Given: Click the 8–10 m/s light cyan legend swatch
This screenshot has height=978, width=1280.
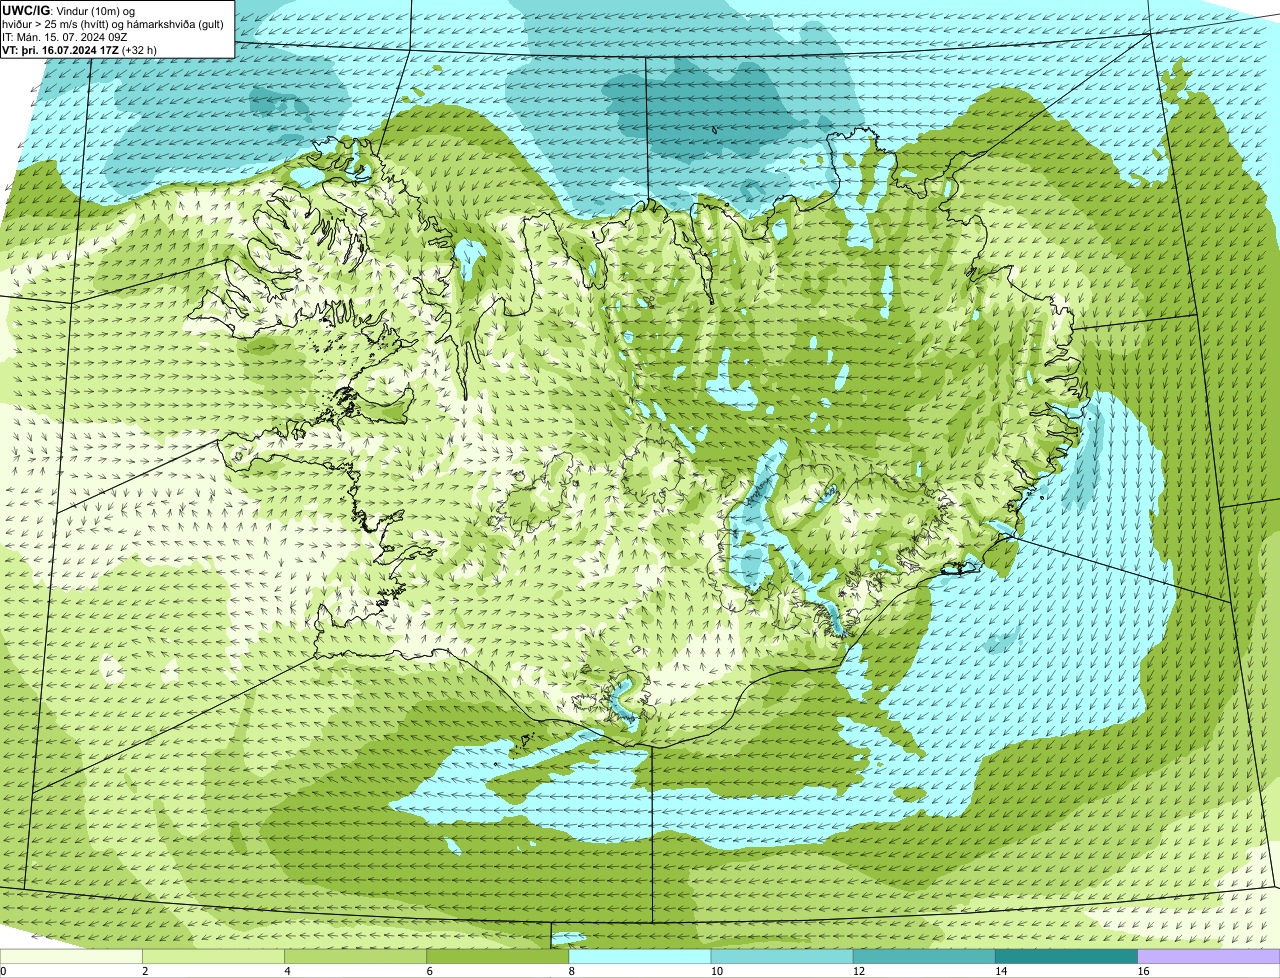Looking at the screenshot, I should [640, 956].
